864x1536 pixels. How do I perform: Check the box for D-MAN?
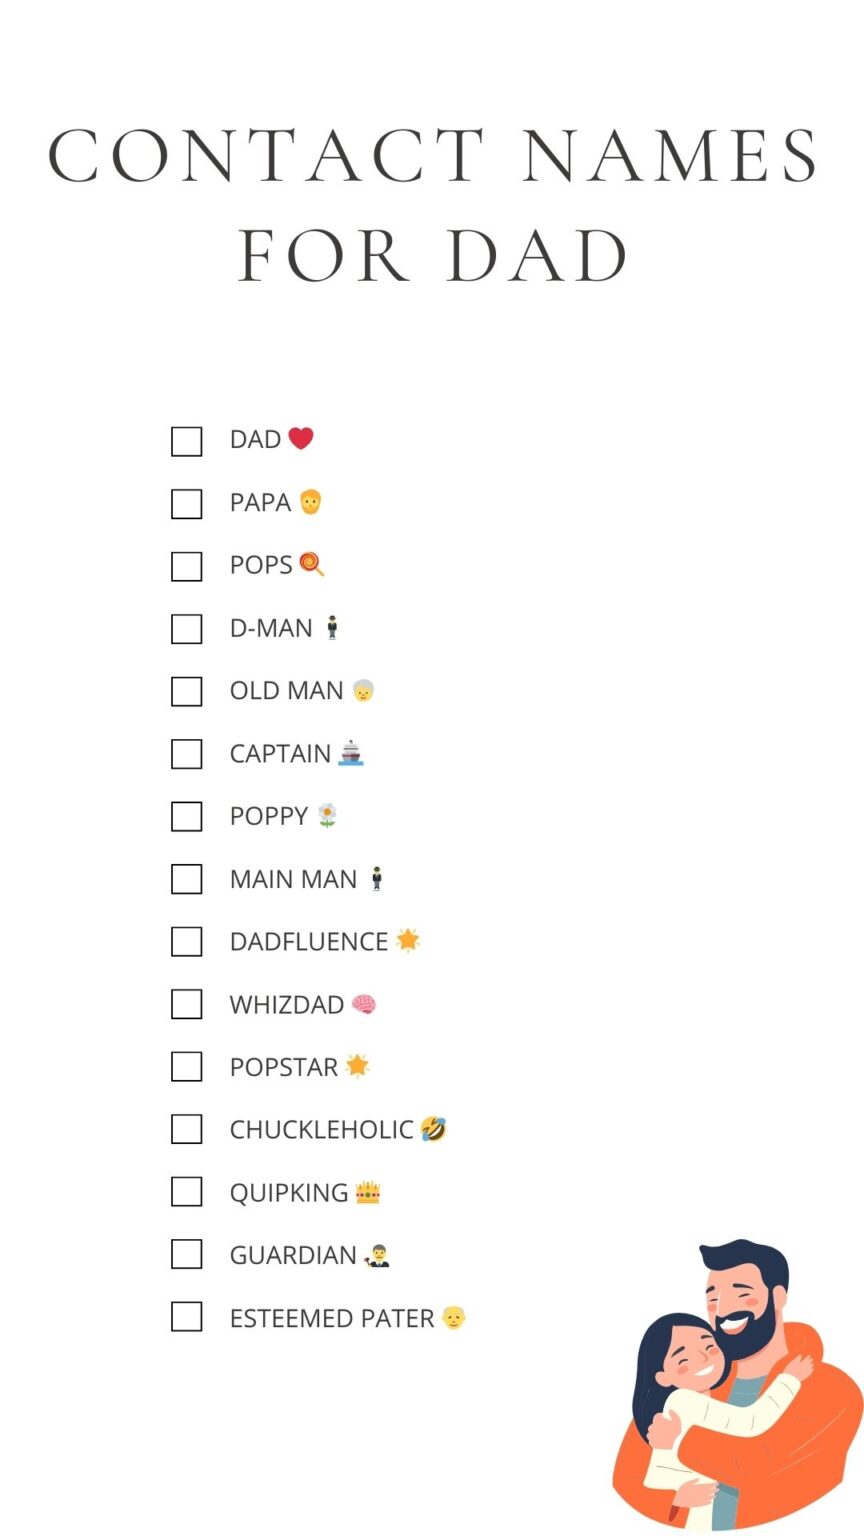[187, 629]
